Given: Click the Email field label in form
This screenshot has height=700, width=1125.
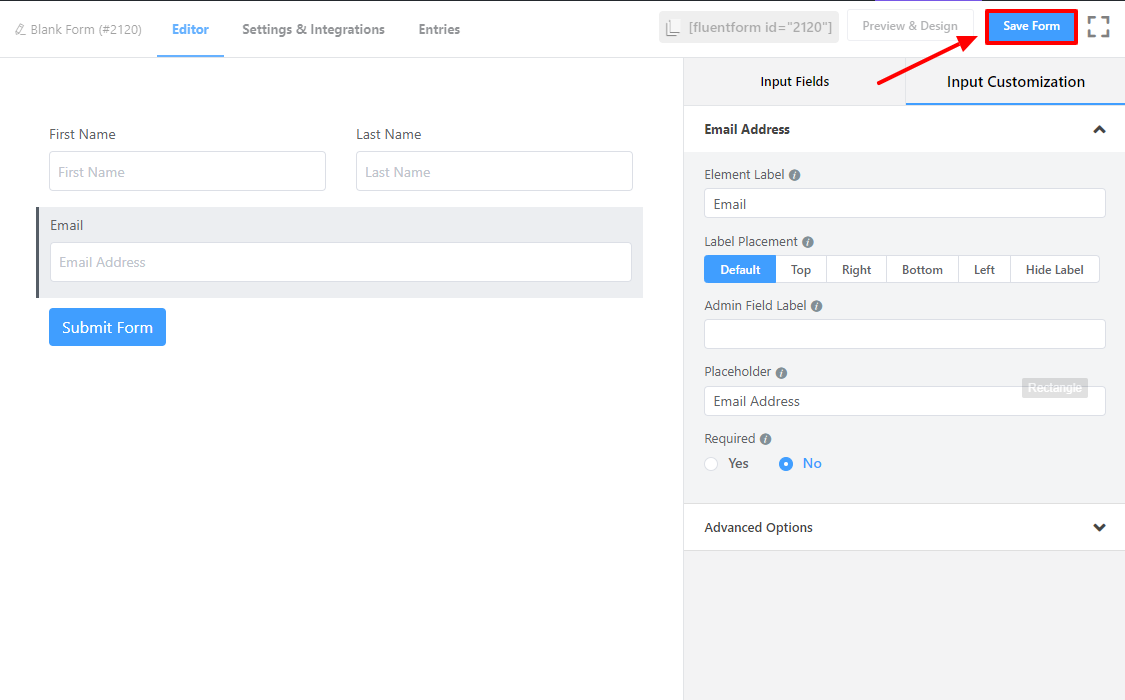Looking at the screenshot, I should (67, 225).
